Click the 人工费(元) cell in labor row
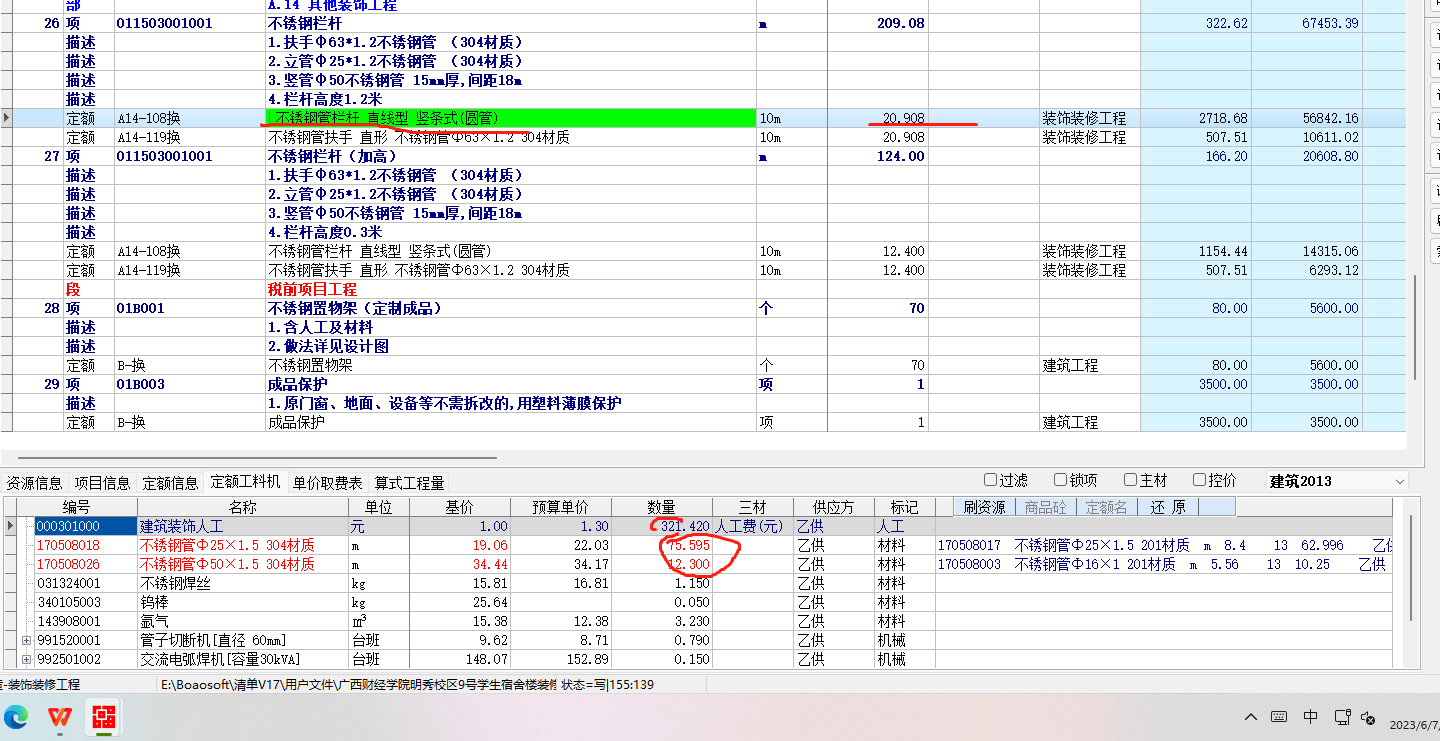 coord(752,526)
